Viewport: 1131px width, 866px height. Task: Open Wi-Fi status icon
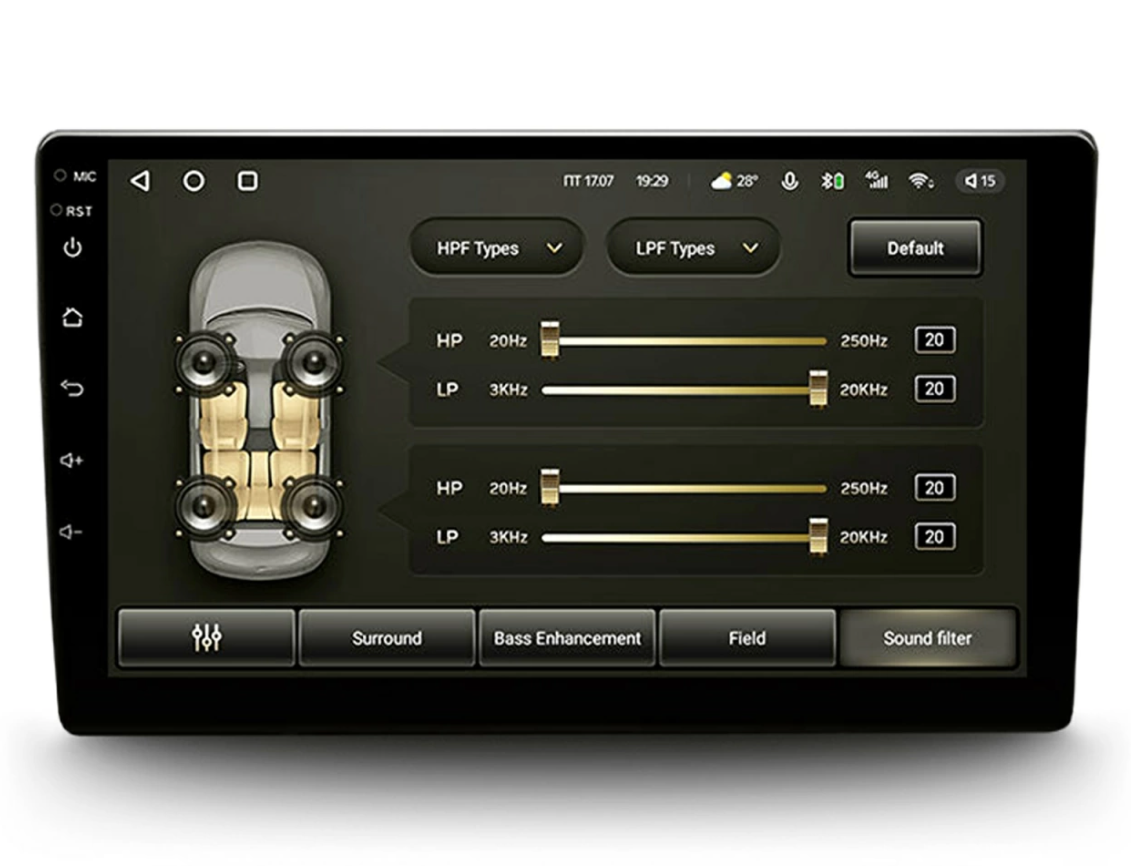(x=921, y=181)
